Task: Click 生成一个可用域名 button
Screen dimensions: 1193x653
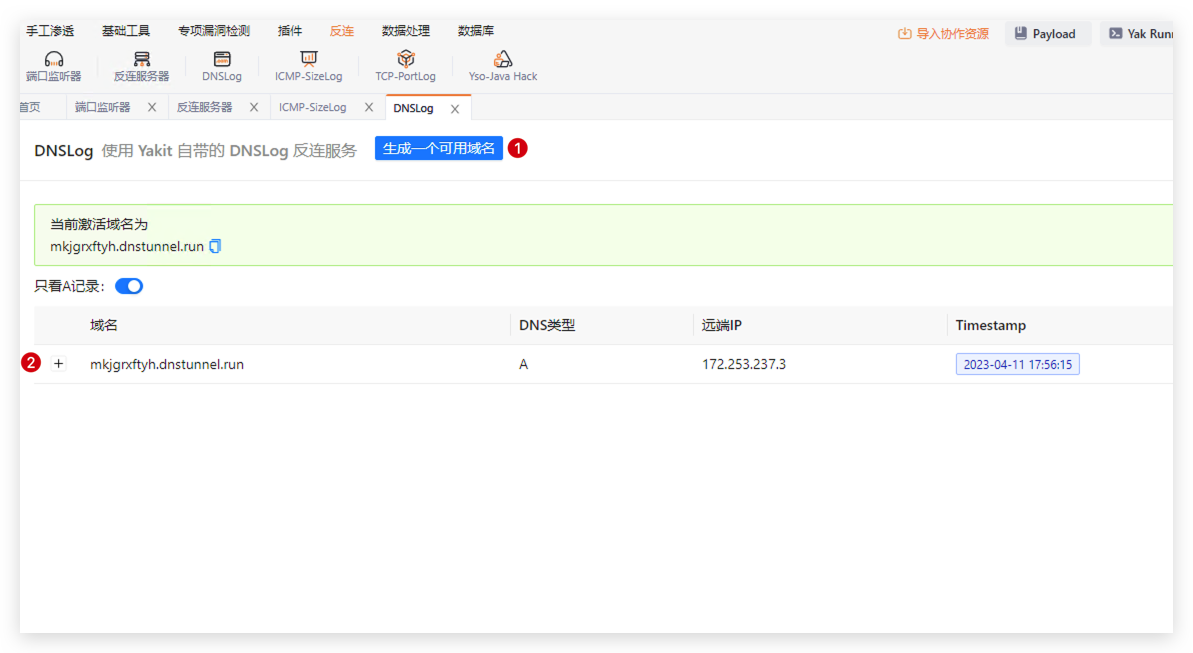Action: 438,148
